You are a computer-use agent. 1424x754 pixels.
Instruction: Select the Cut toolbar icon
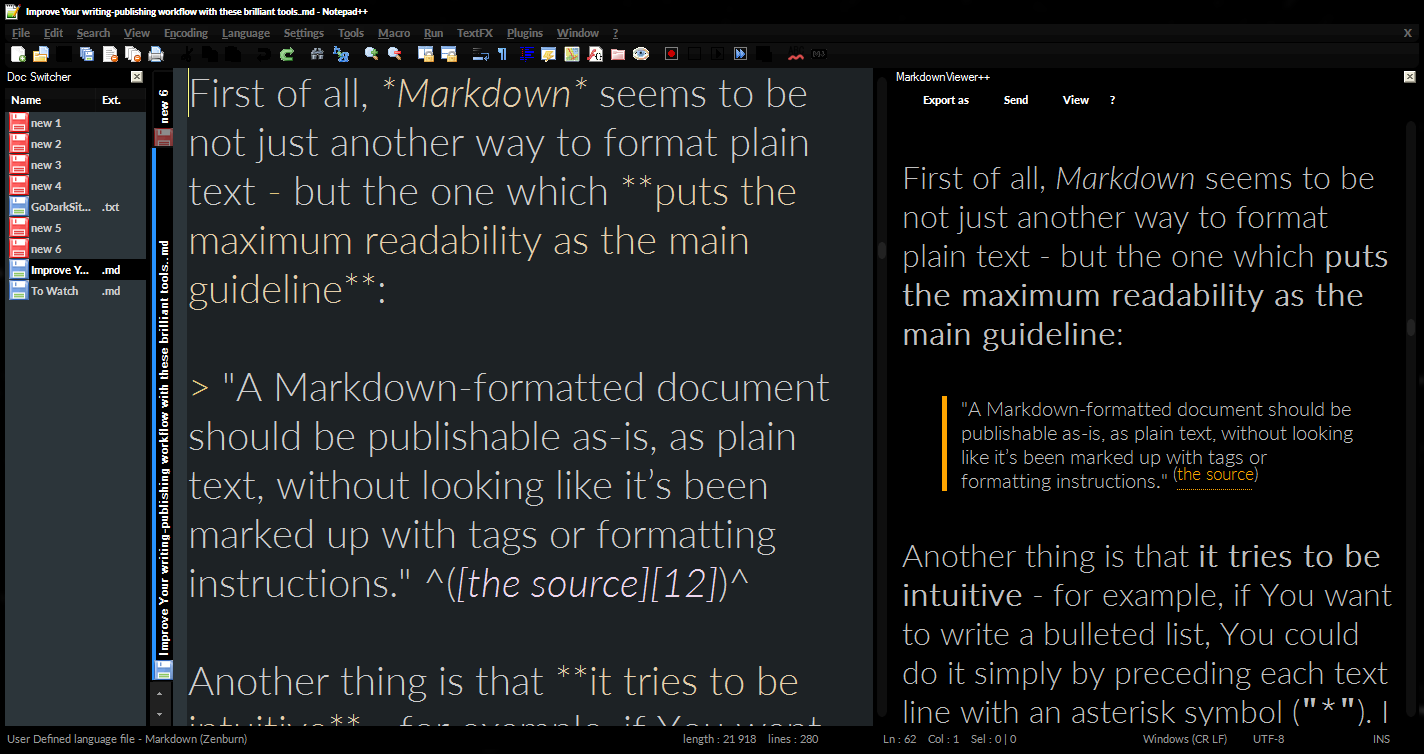click(x=189, y=53)
